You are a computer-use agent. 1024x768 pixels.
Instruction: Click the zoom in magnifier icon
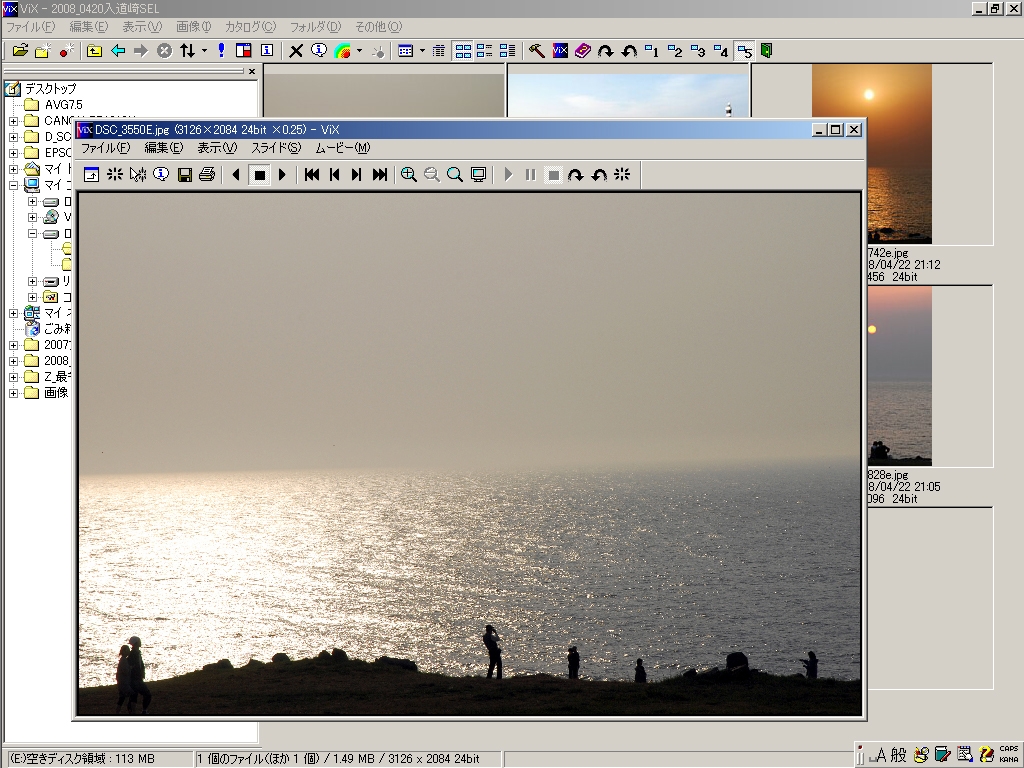[409, 175]
